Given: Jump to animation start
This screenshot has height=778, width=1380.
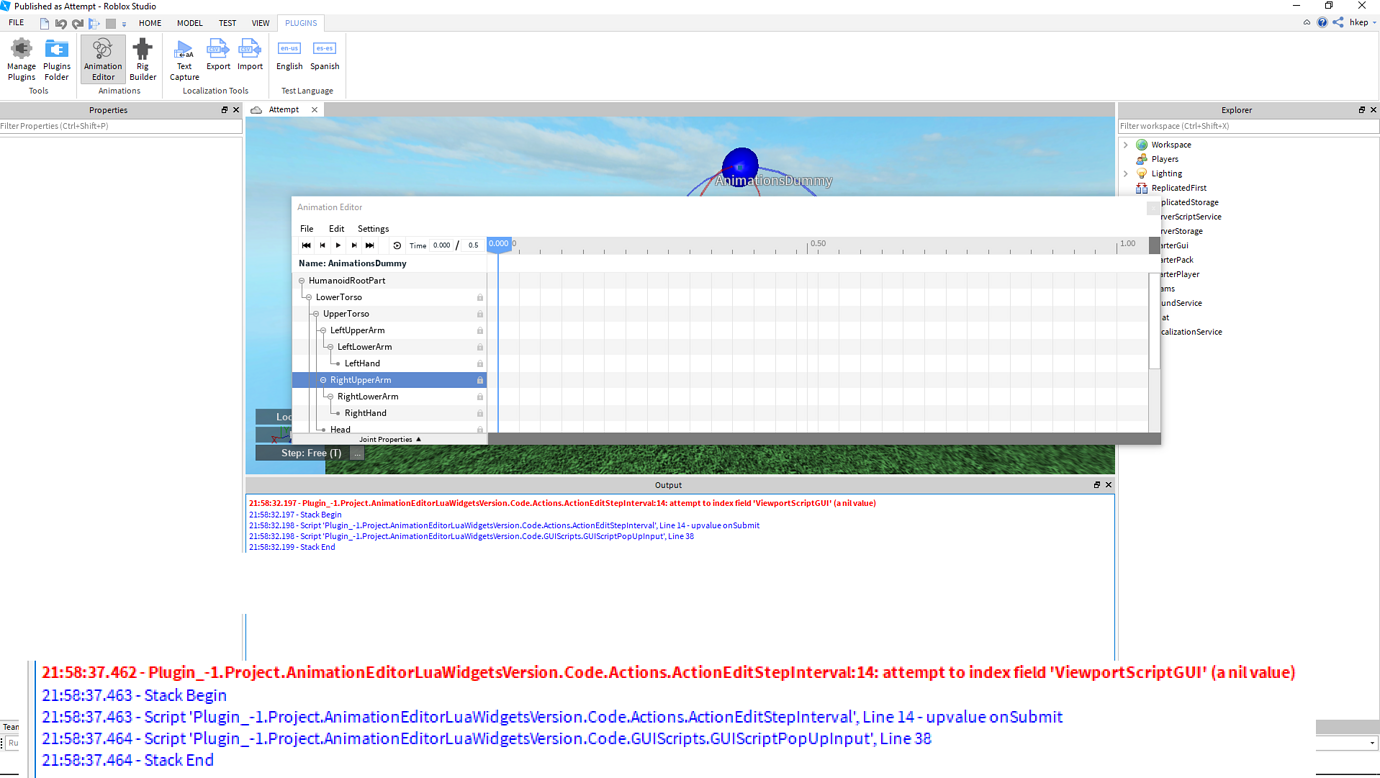Looking at the screenshot, I should (x=306, y=245).
